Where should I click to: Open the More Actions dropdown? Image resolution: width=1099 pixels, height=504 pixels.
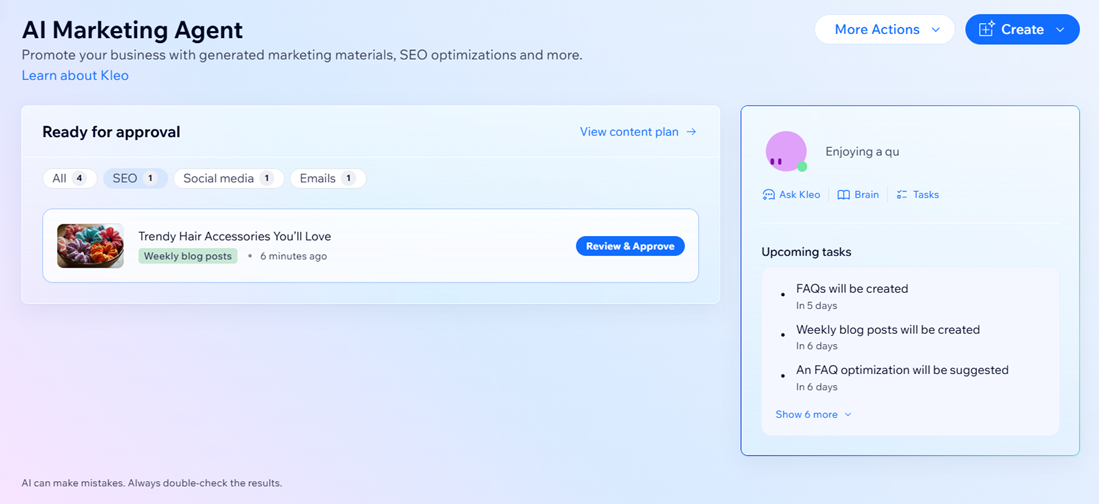pos(885,29)
